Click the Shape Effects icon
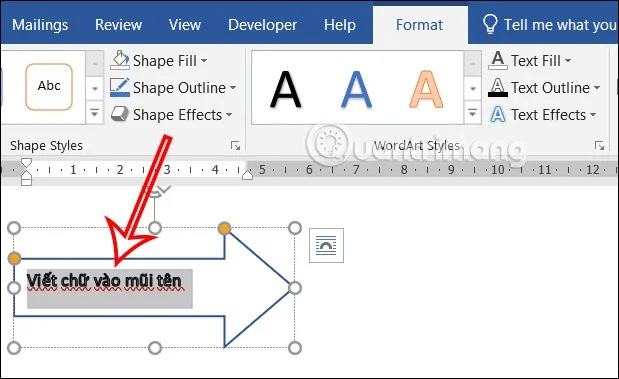 pyautogui.click(x=120, y=114)
